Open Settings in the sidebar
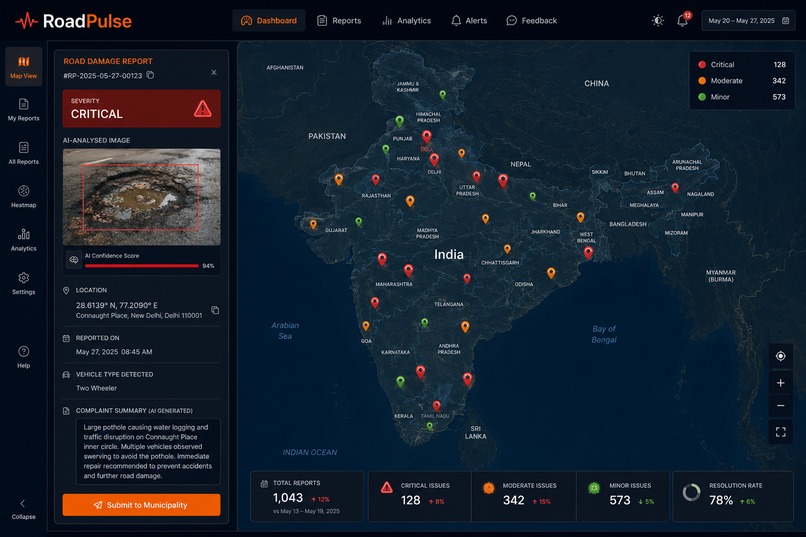 24,283
